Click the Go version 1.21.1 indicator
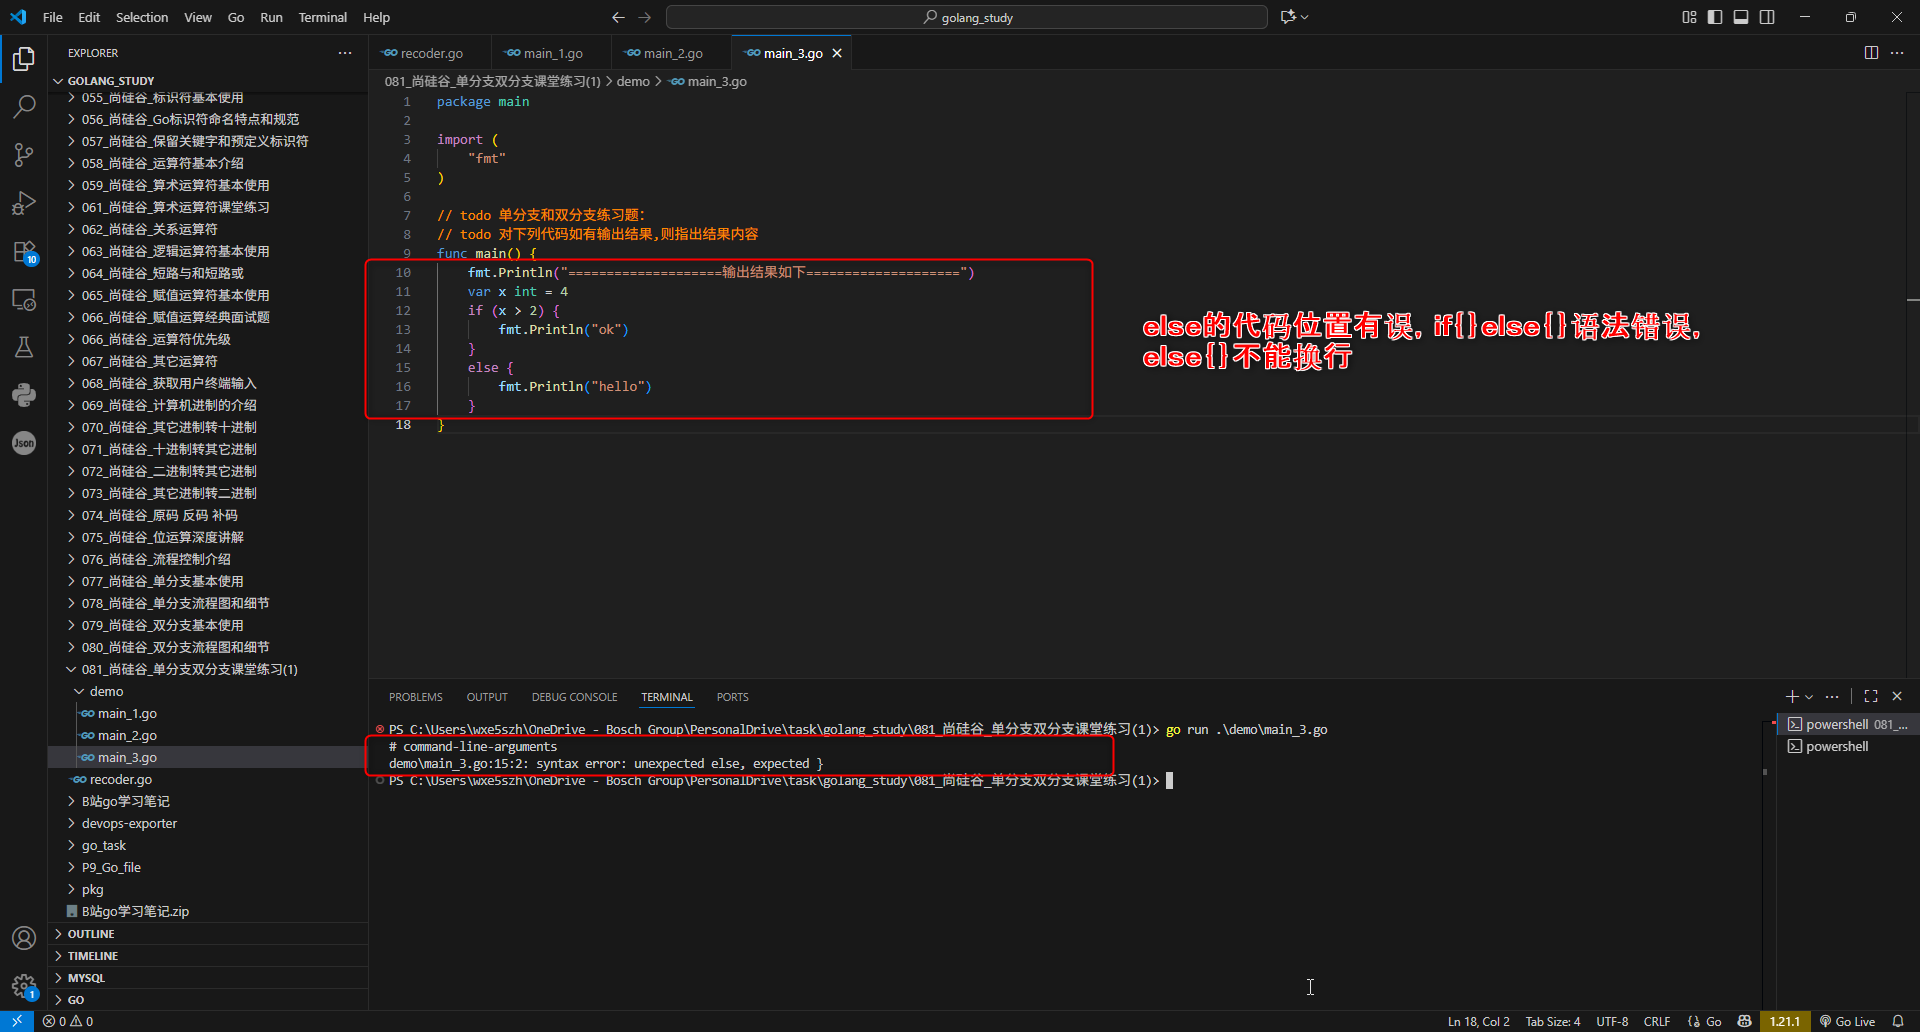Viewport: 1920px width, 1032px height. coord(1785,1021)
